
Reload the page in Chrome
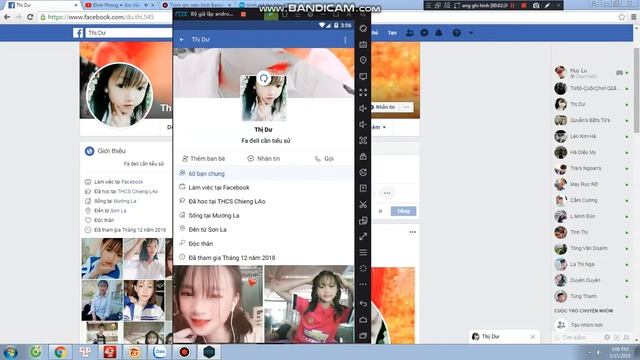(30, 17)
